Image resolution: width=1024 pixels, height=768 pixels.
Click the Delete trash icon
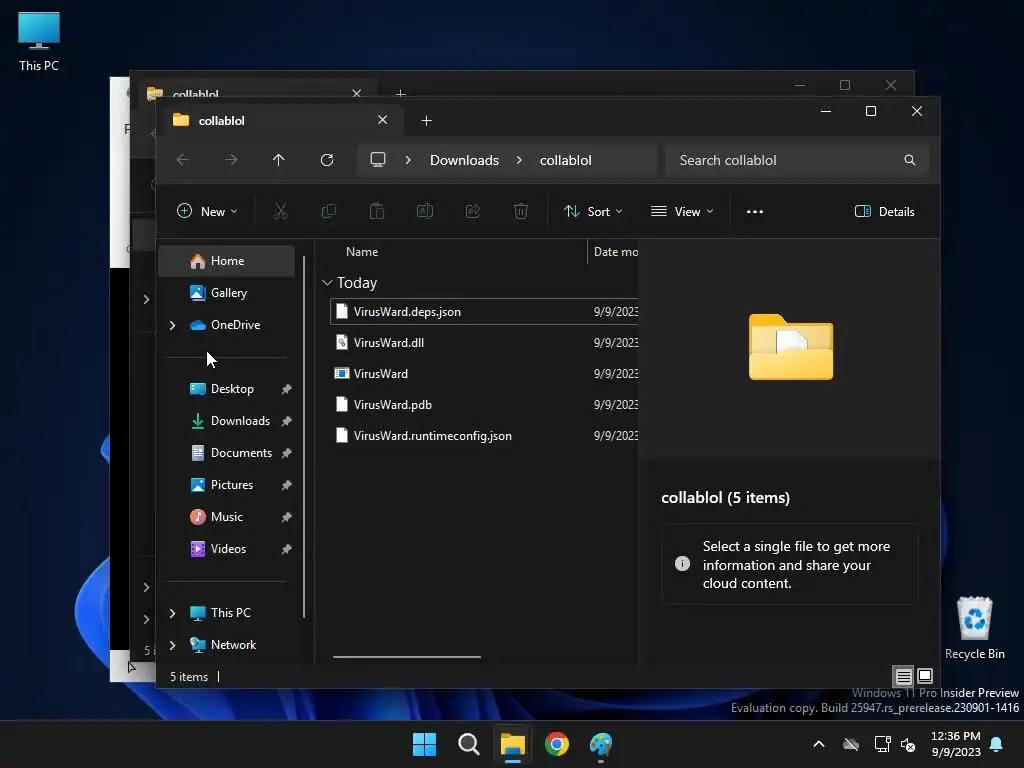point(520,211)
